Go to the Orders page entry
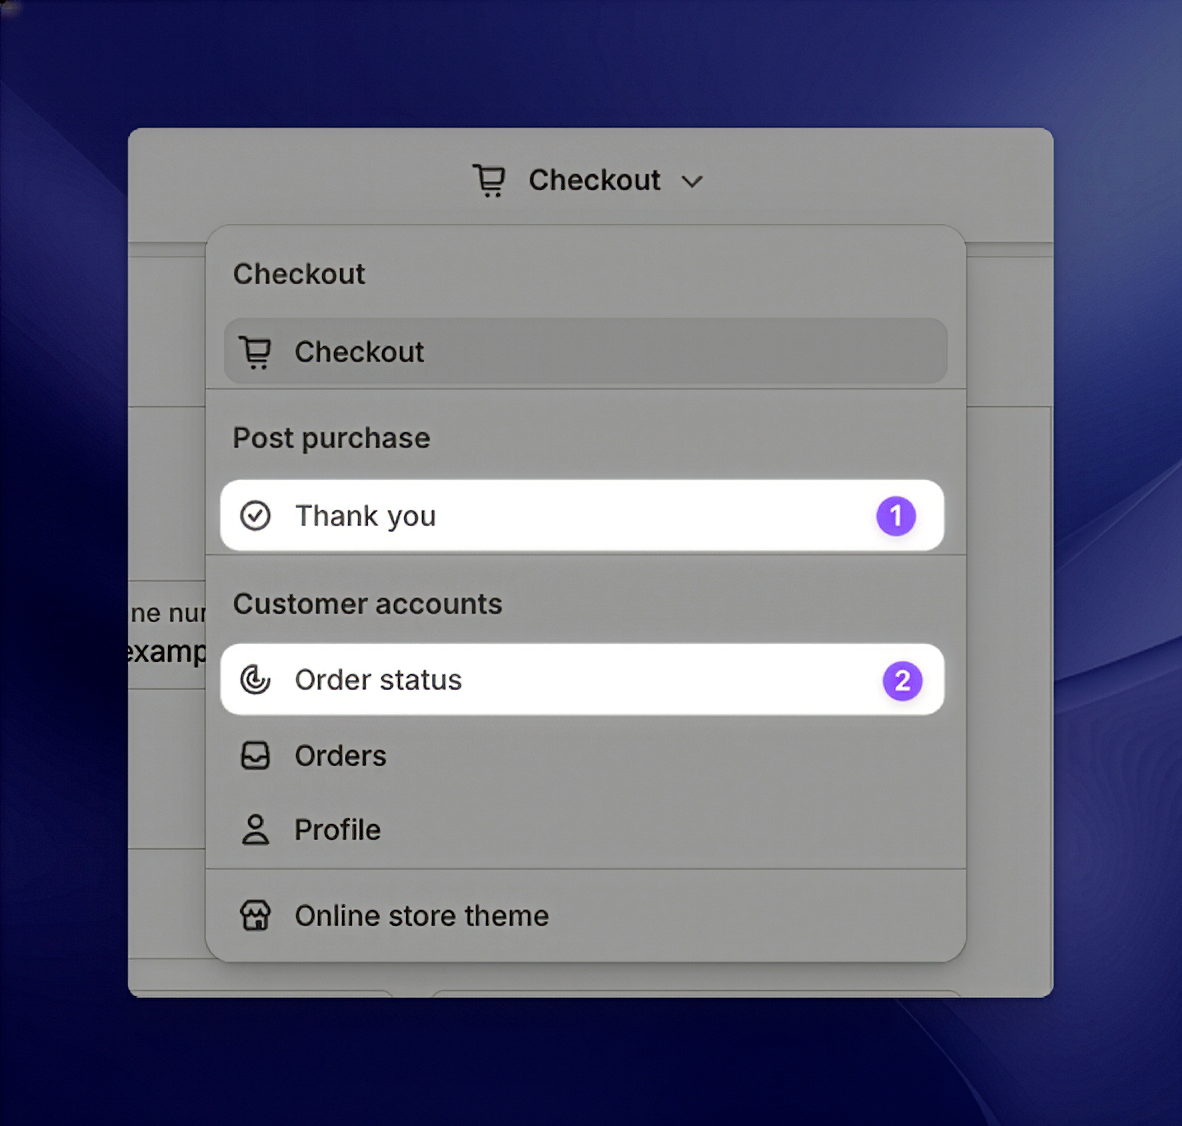Image resolution: width=1182 pixels, height=1126 pixels. click(x=340, y=756)
